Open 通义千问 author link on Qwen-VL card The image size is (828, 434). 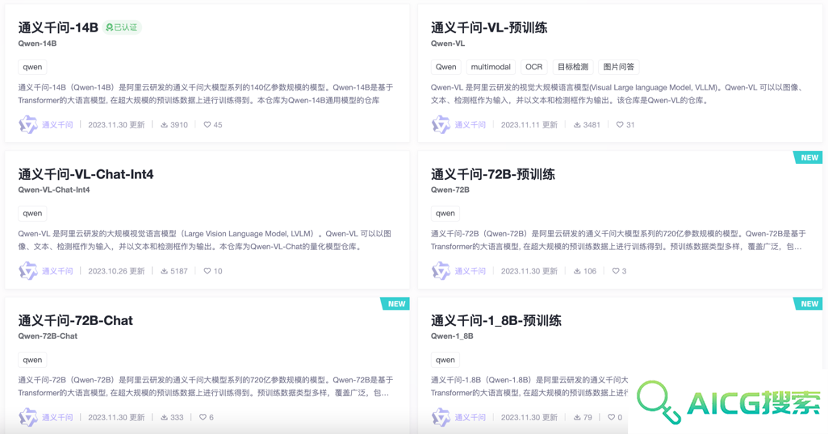coord(471,125)
